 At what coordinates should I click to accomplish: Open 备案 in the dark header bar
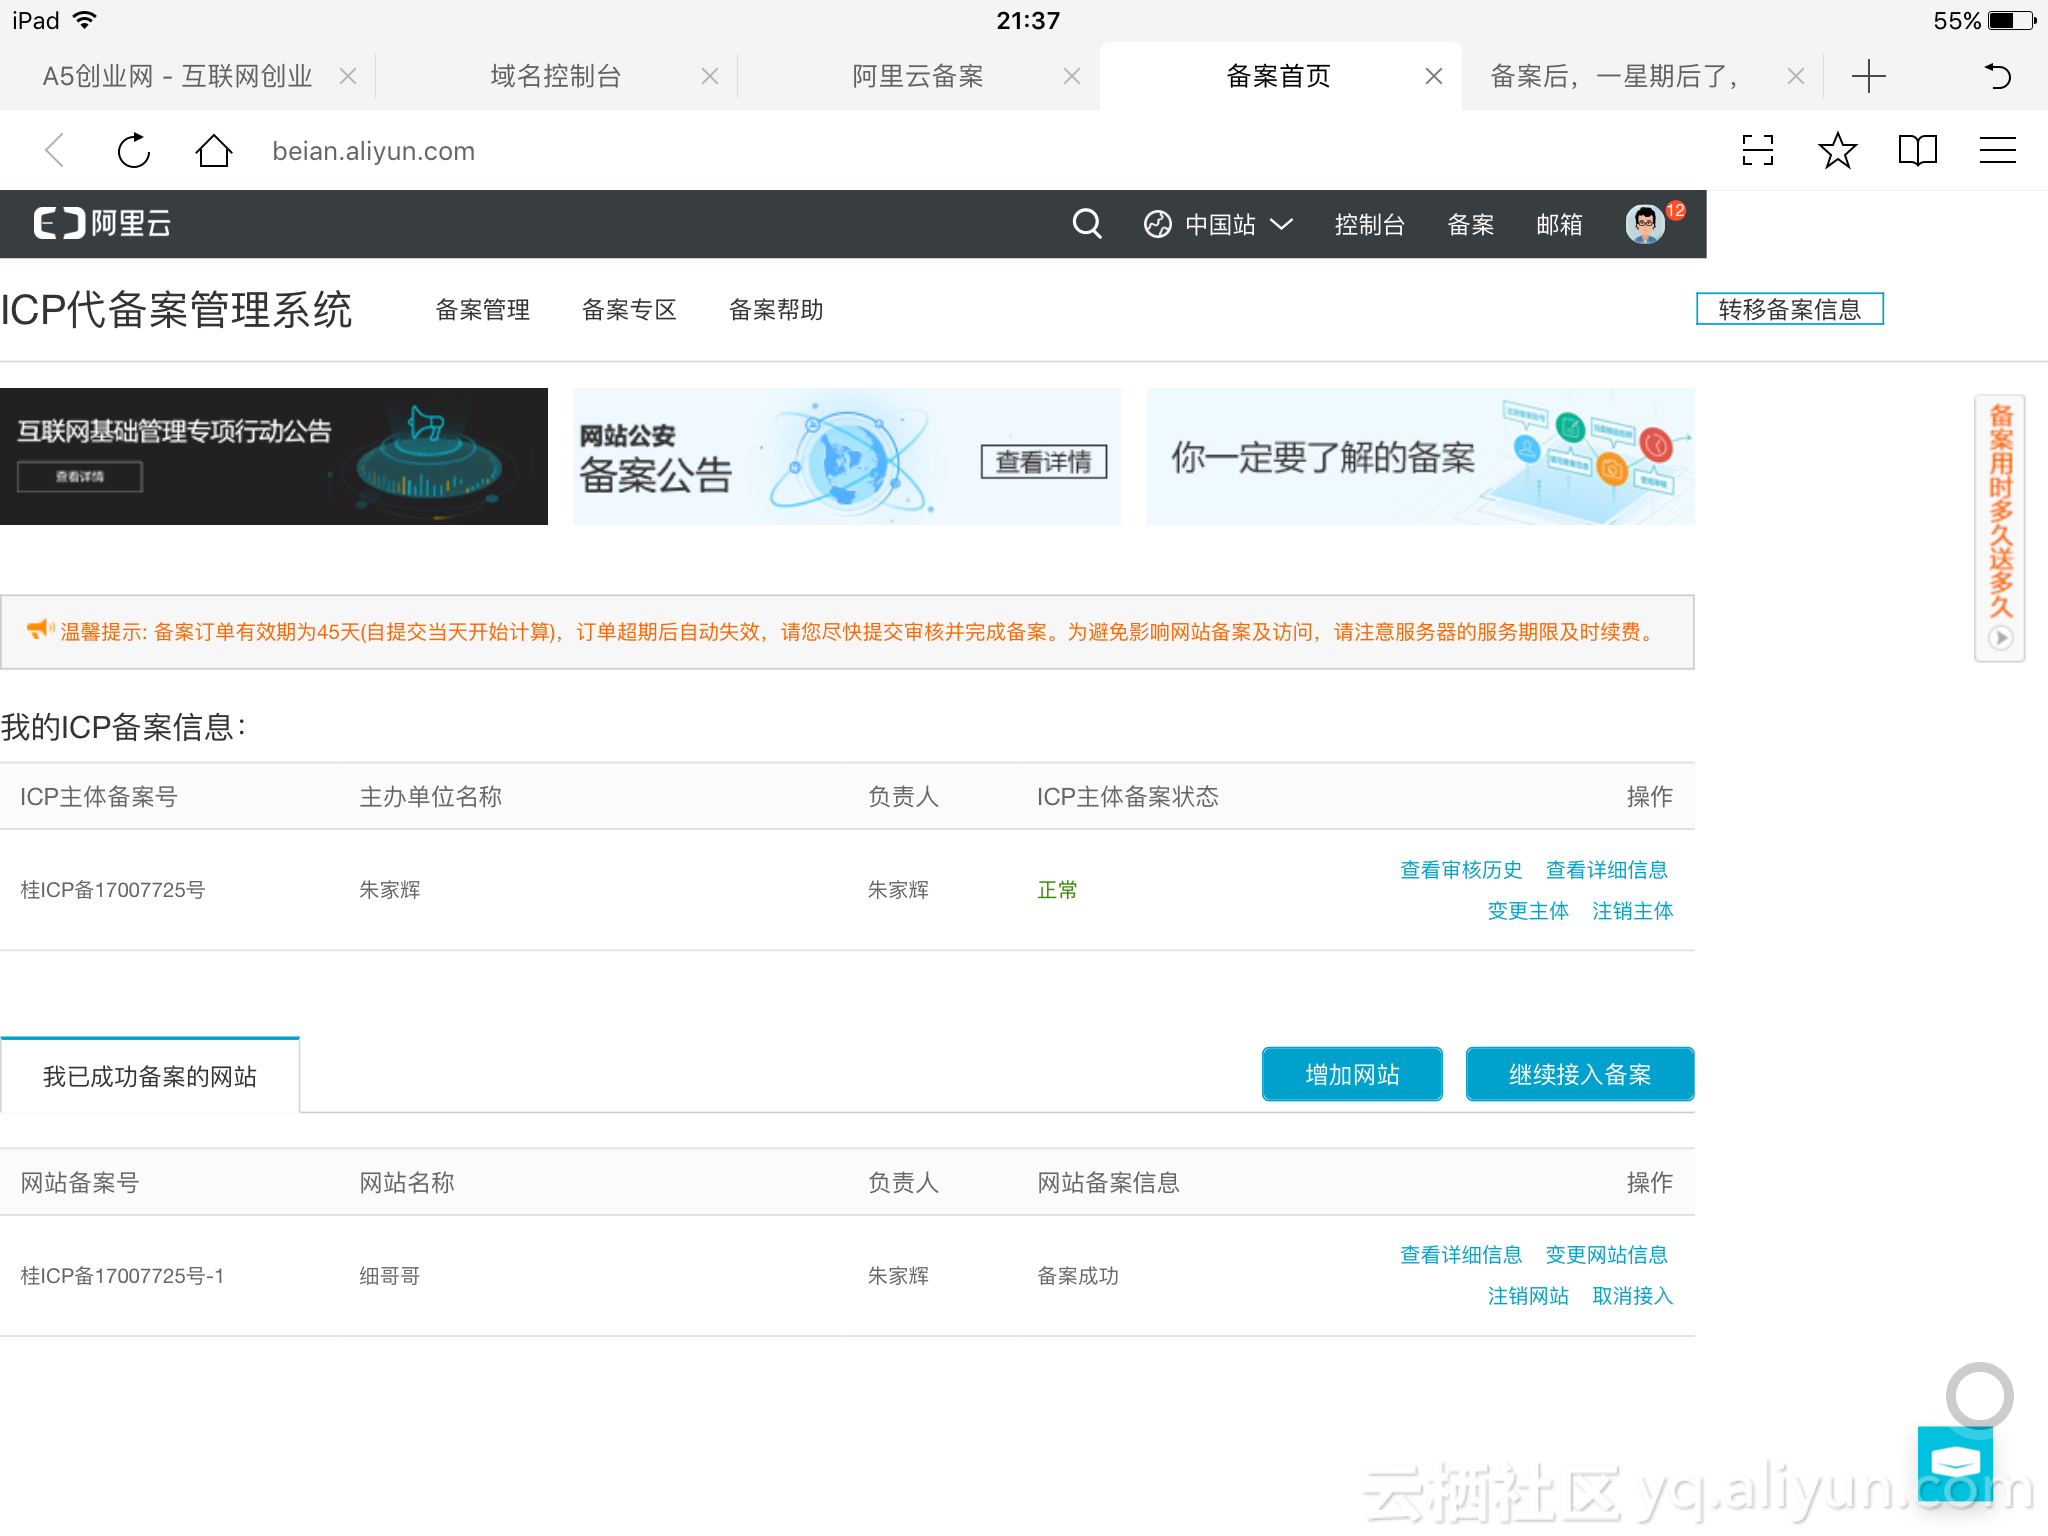point(1470,224)
